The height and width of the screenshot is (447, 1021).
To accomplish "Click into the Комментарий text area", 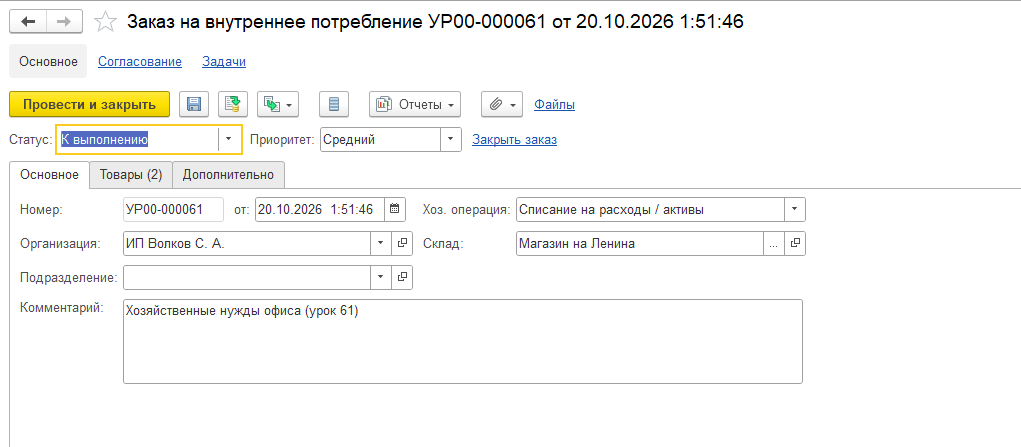I will click(462, 341).
